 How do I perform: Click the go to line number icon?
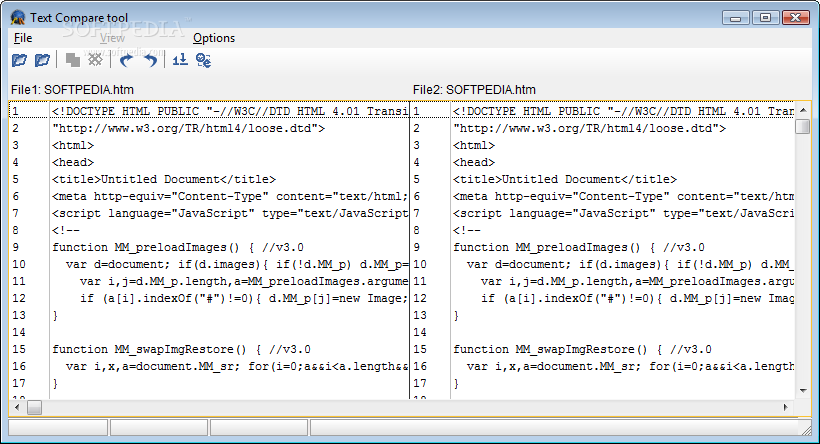(x=180, y=60)
